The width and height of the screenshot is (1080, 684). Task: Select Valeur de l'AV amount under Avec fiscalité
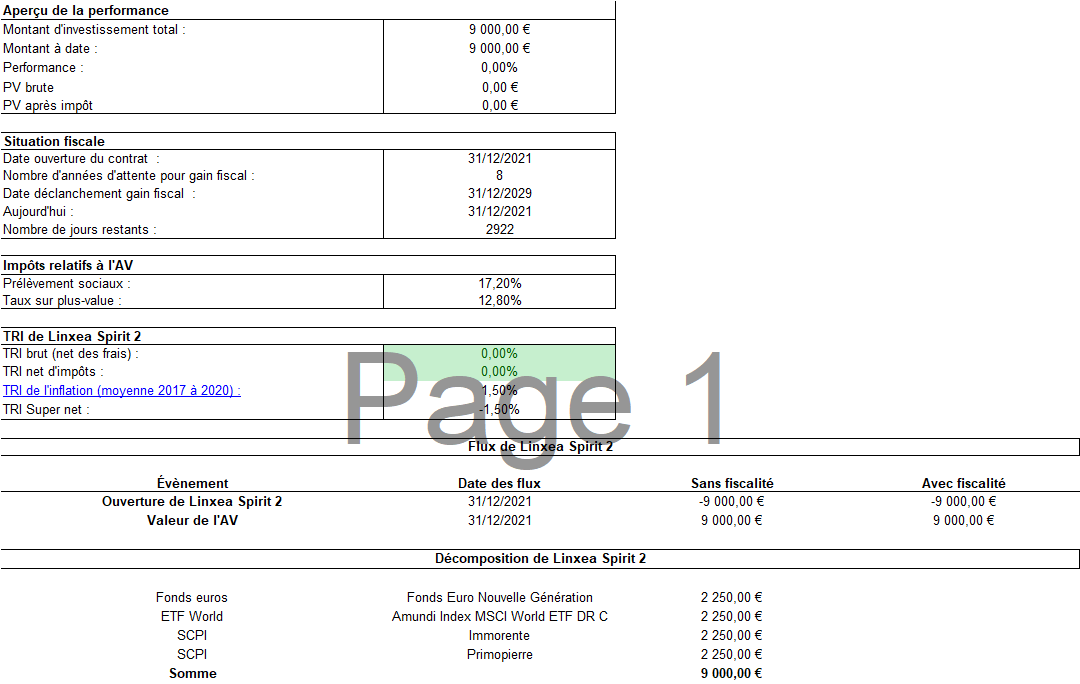point(964,521)
